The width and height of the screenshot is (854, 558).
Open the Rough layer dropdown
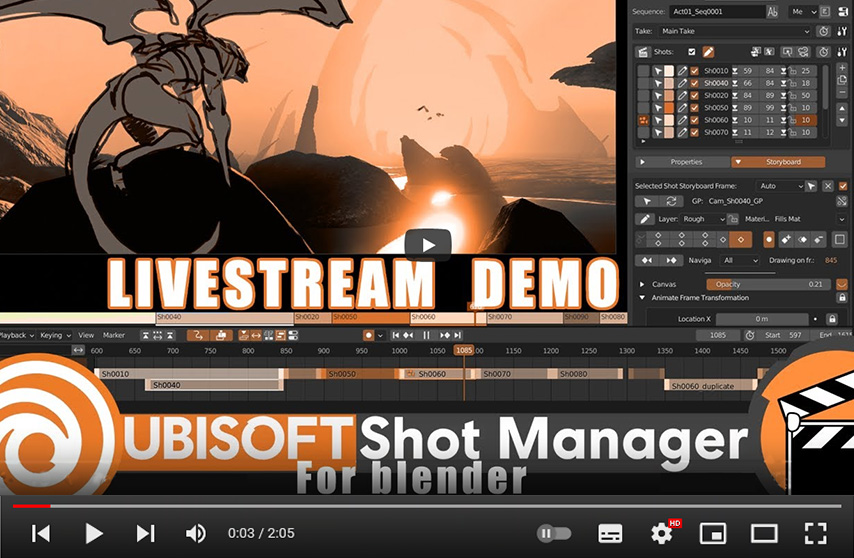click(x=703, y=219)
